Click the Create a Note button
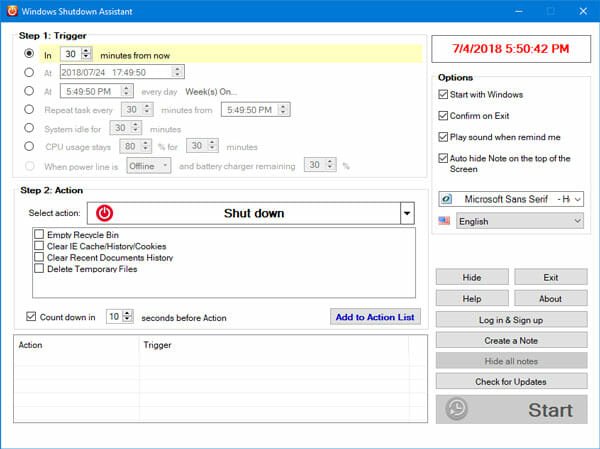The image size is (600, 449). [510, 340]
